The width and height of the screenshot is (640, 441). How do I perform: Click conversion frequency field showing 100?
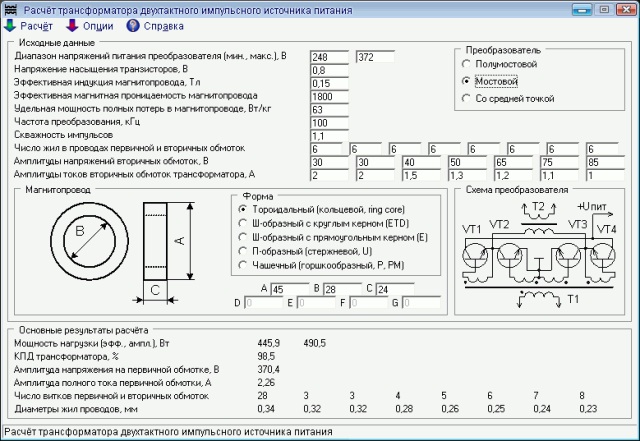329,122
